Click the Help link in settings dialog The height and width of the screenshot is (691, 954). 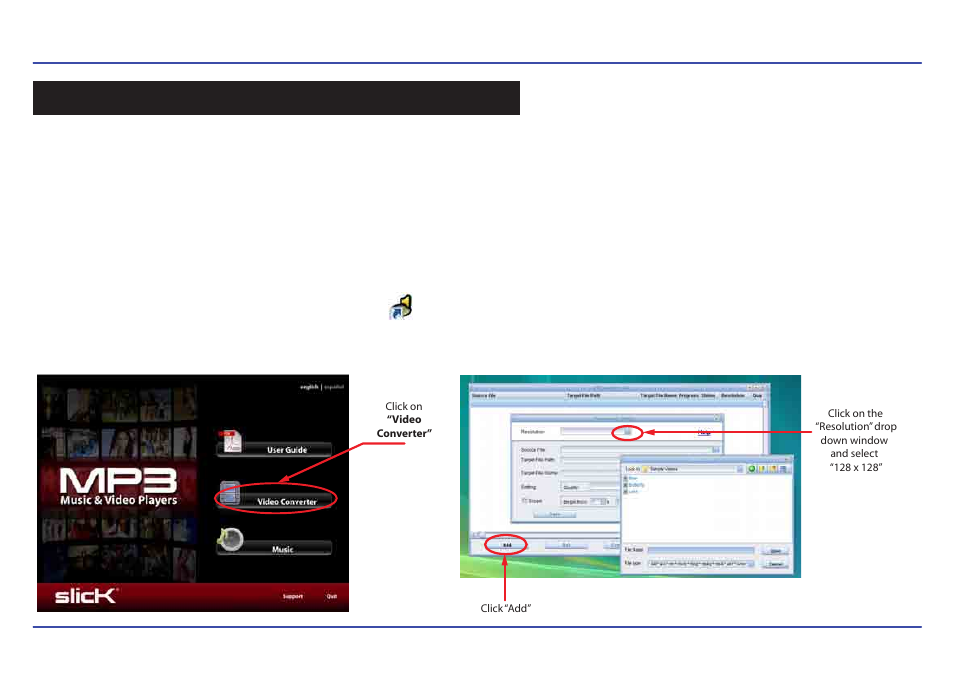704,432
